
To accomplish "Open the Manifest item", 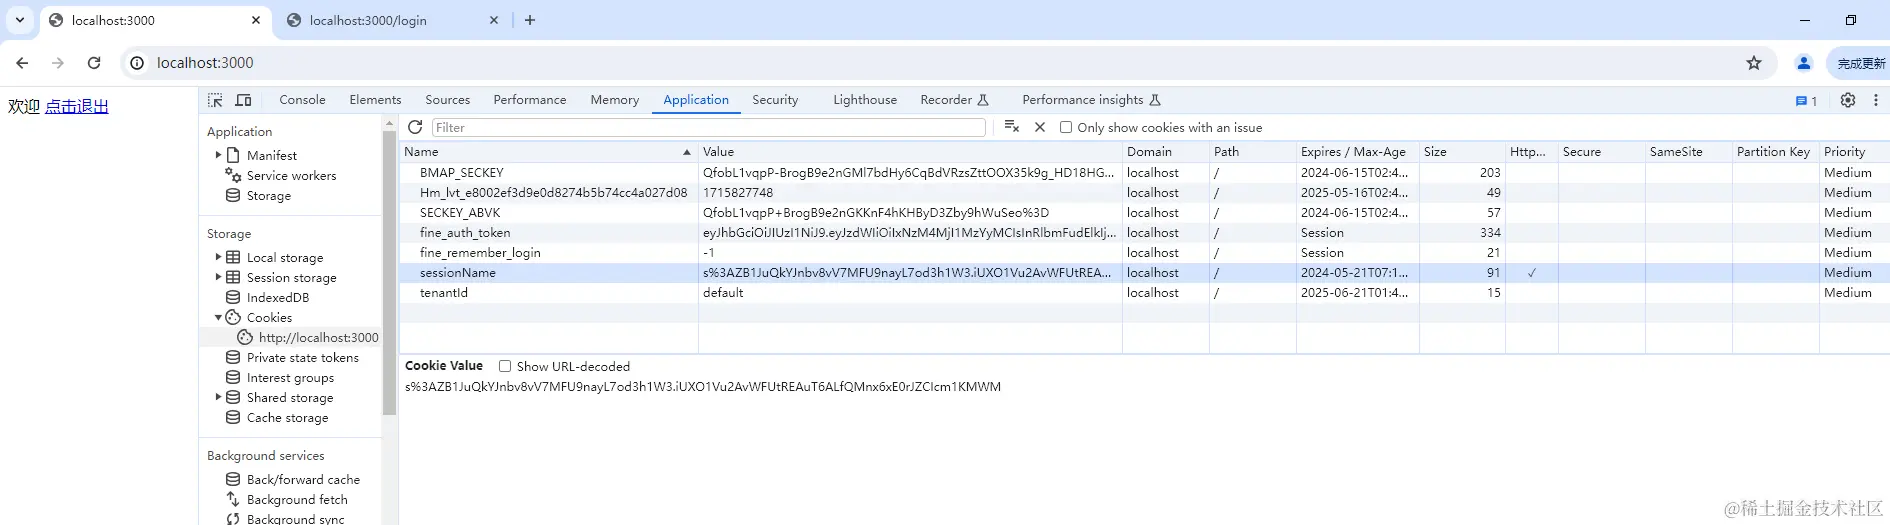I will click(x=272, y=155).
